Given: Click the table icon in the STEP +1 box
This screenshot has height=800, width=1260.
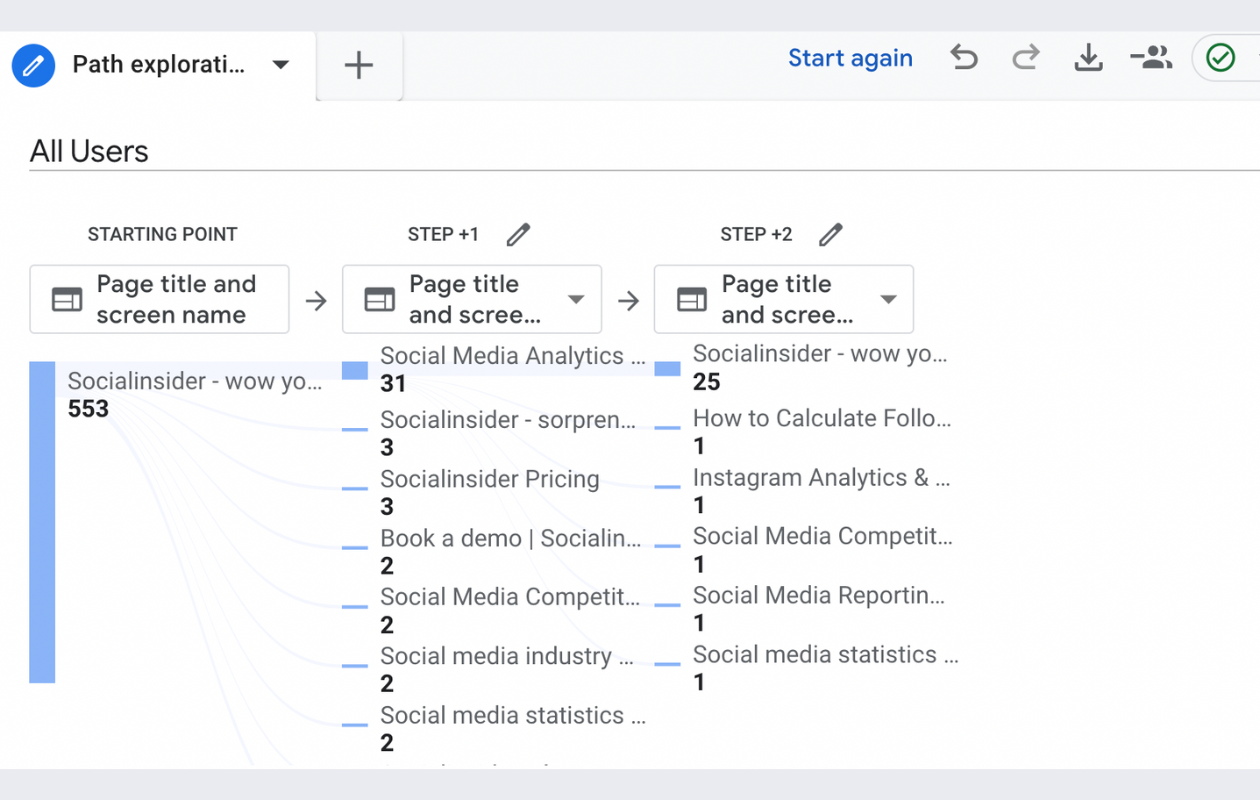Looking at the screenshot, I should point(380,299).
